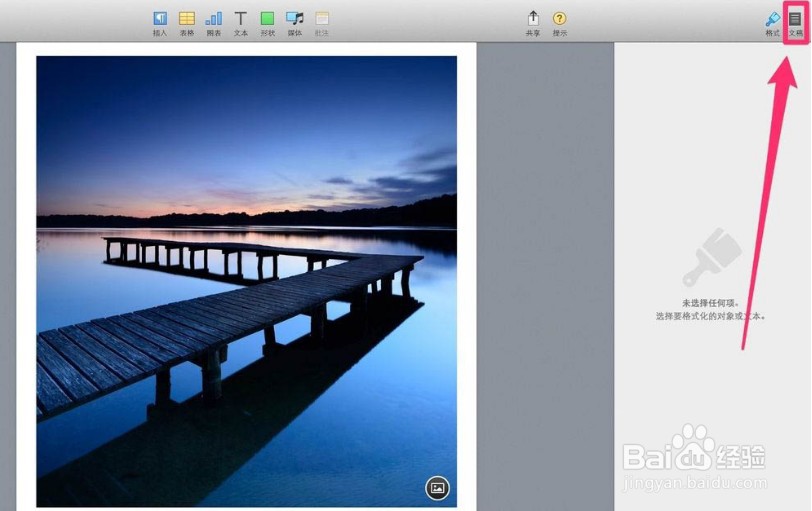Click the dimmed 批注 (Comment) icon
The image size is (812, 511).
[x=322, y=24]
